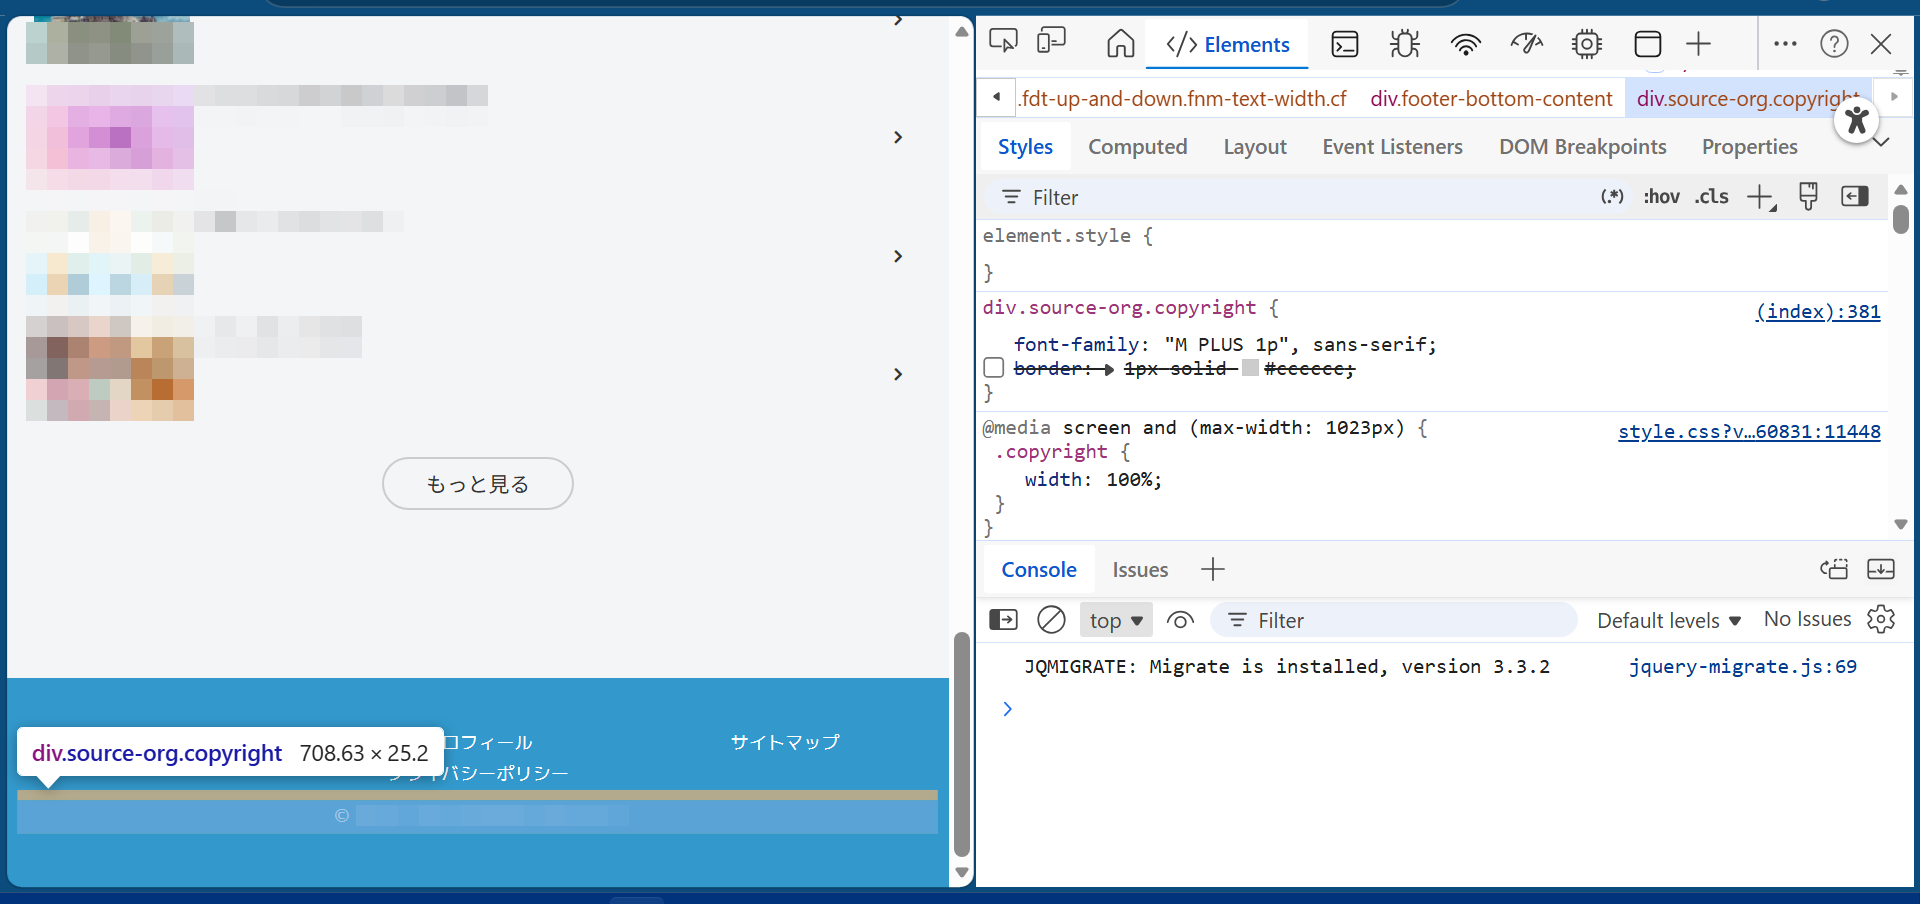Open the DevTools Welcome home icon
1920x904 pixels.
pos(1120,44)
